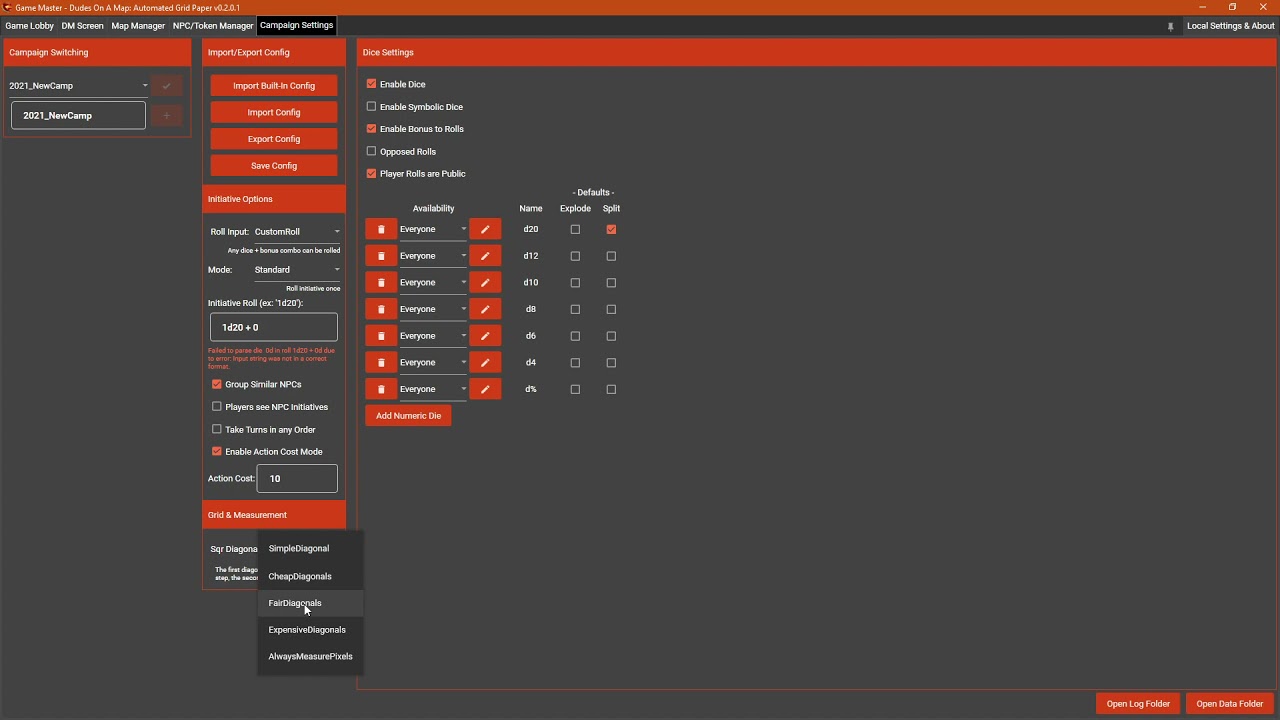Delete the d4 die row

click(380, 363)
